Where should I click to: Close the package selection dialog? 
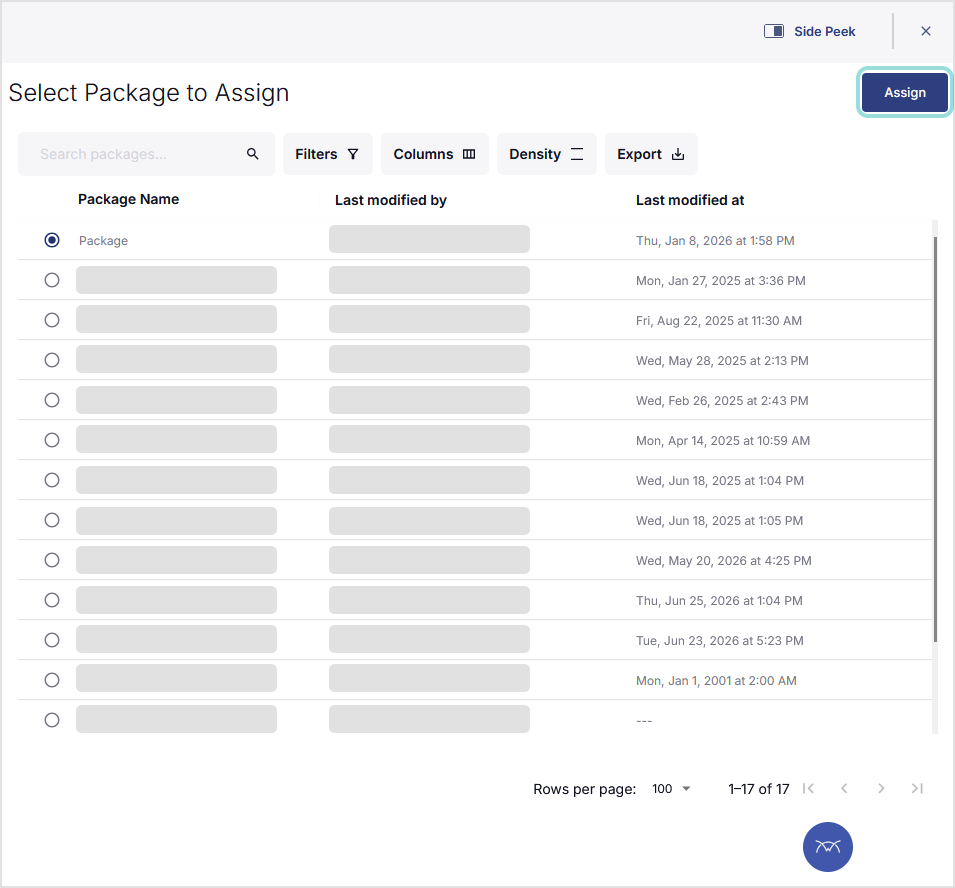pyautogui.click(x=926, y=31)
